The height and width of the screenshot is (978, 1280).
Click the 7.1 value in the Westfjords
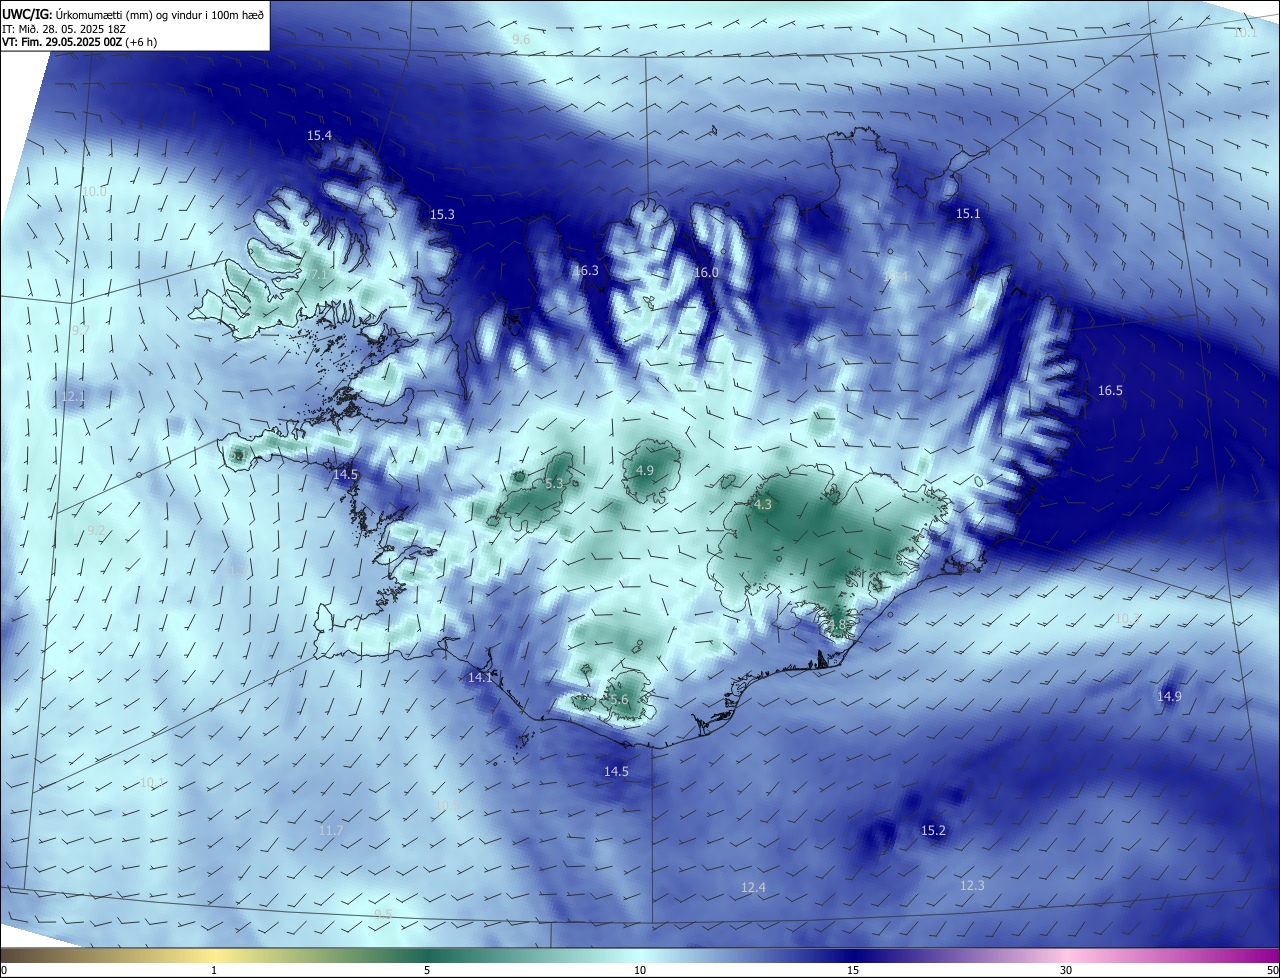point(319,273)
